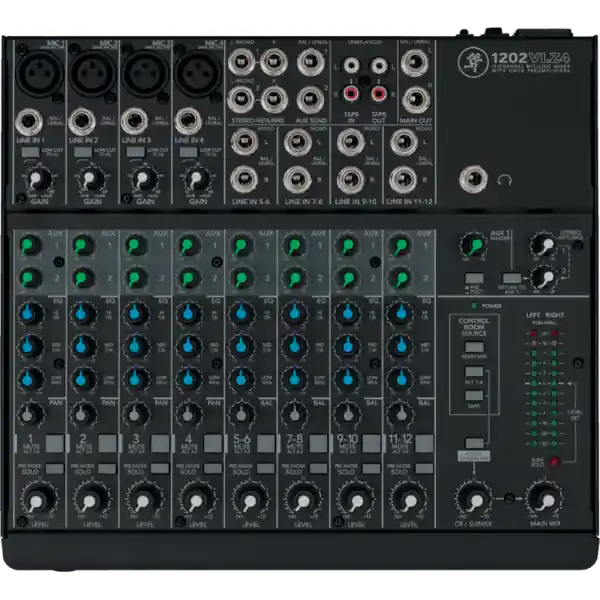Image resolution: width=600 pixels, height=600 pixels.
Task: Select the MIC 2 XLR input connector
Action: pos(92,74)
